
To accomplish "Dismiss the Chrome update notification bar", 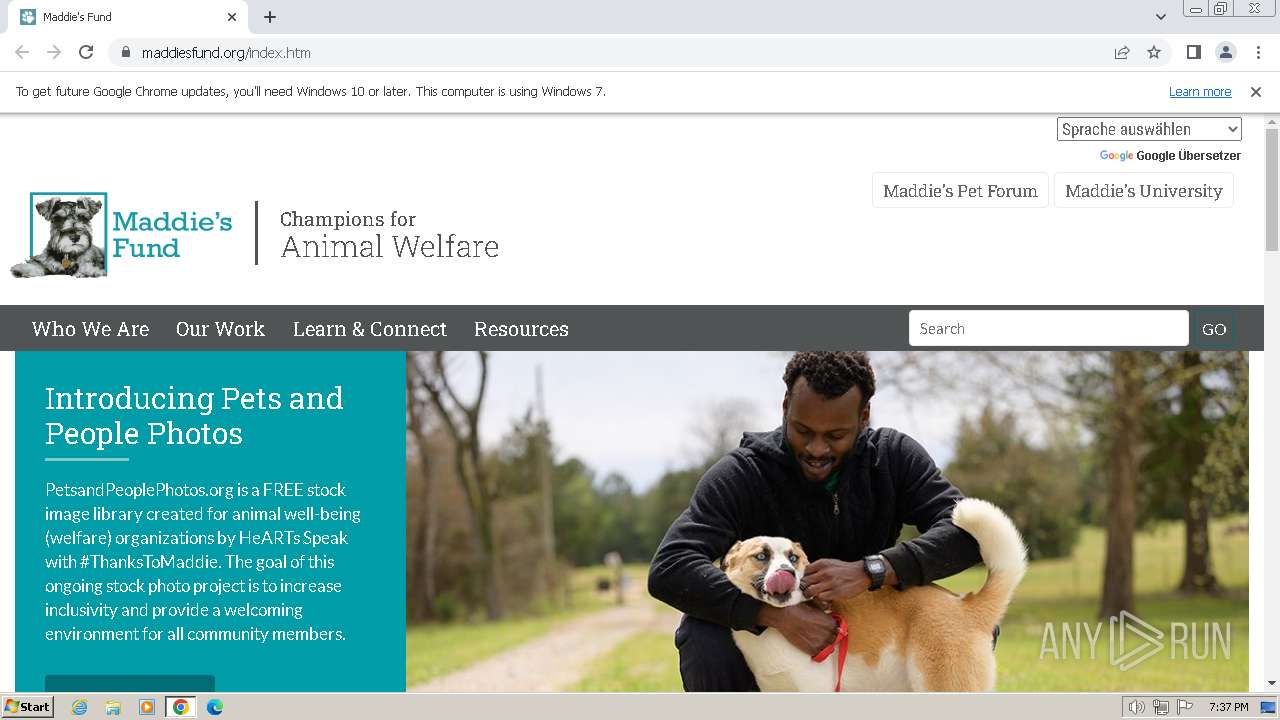I will 1256,92.
